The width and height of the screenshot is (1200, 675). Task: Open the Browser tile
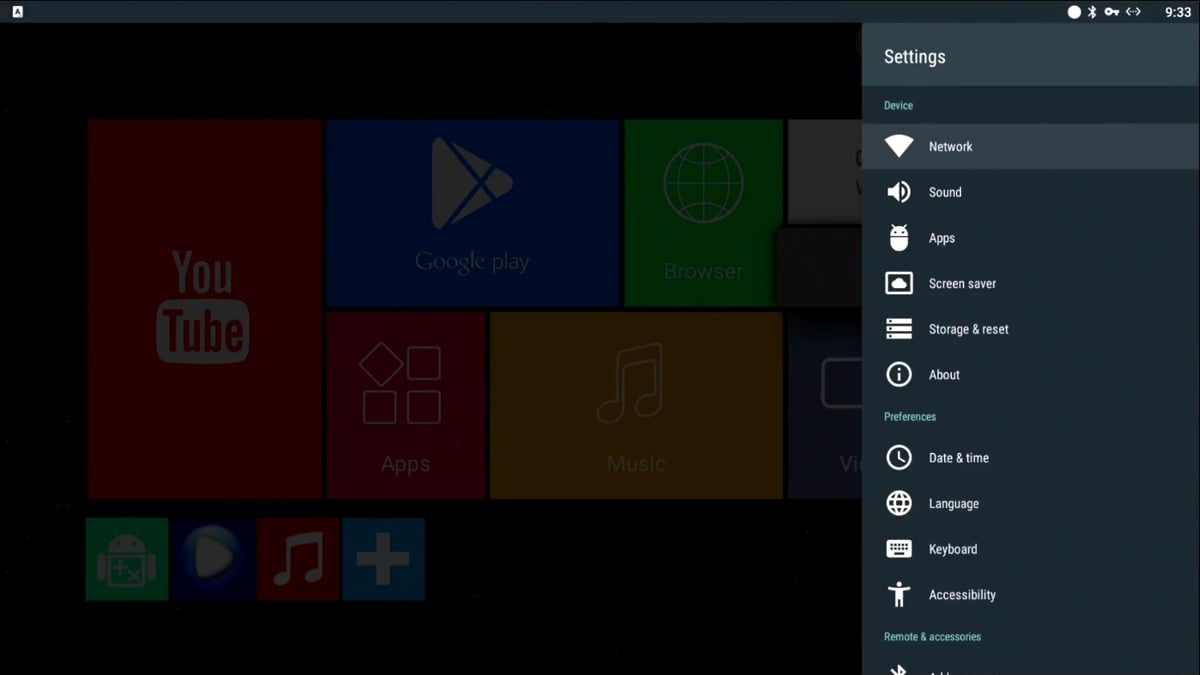point(703,213)
